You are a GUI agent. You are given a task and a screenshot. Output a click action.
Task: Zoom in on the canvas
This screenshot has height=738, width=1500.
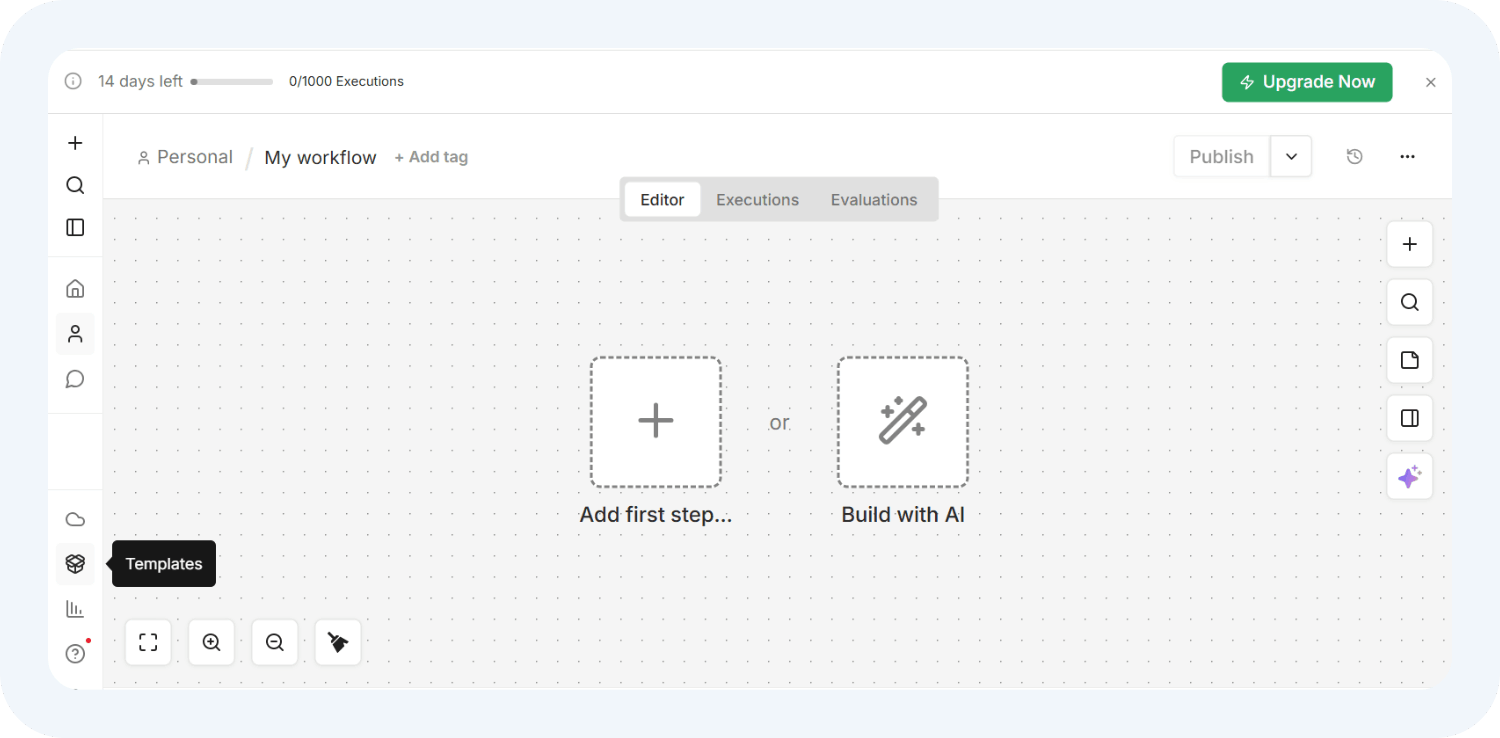pyautogui.click(x=211, y=643)
